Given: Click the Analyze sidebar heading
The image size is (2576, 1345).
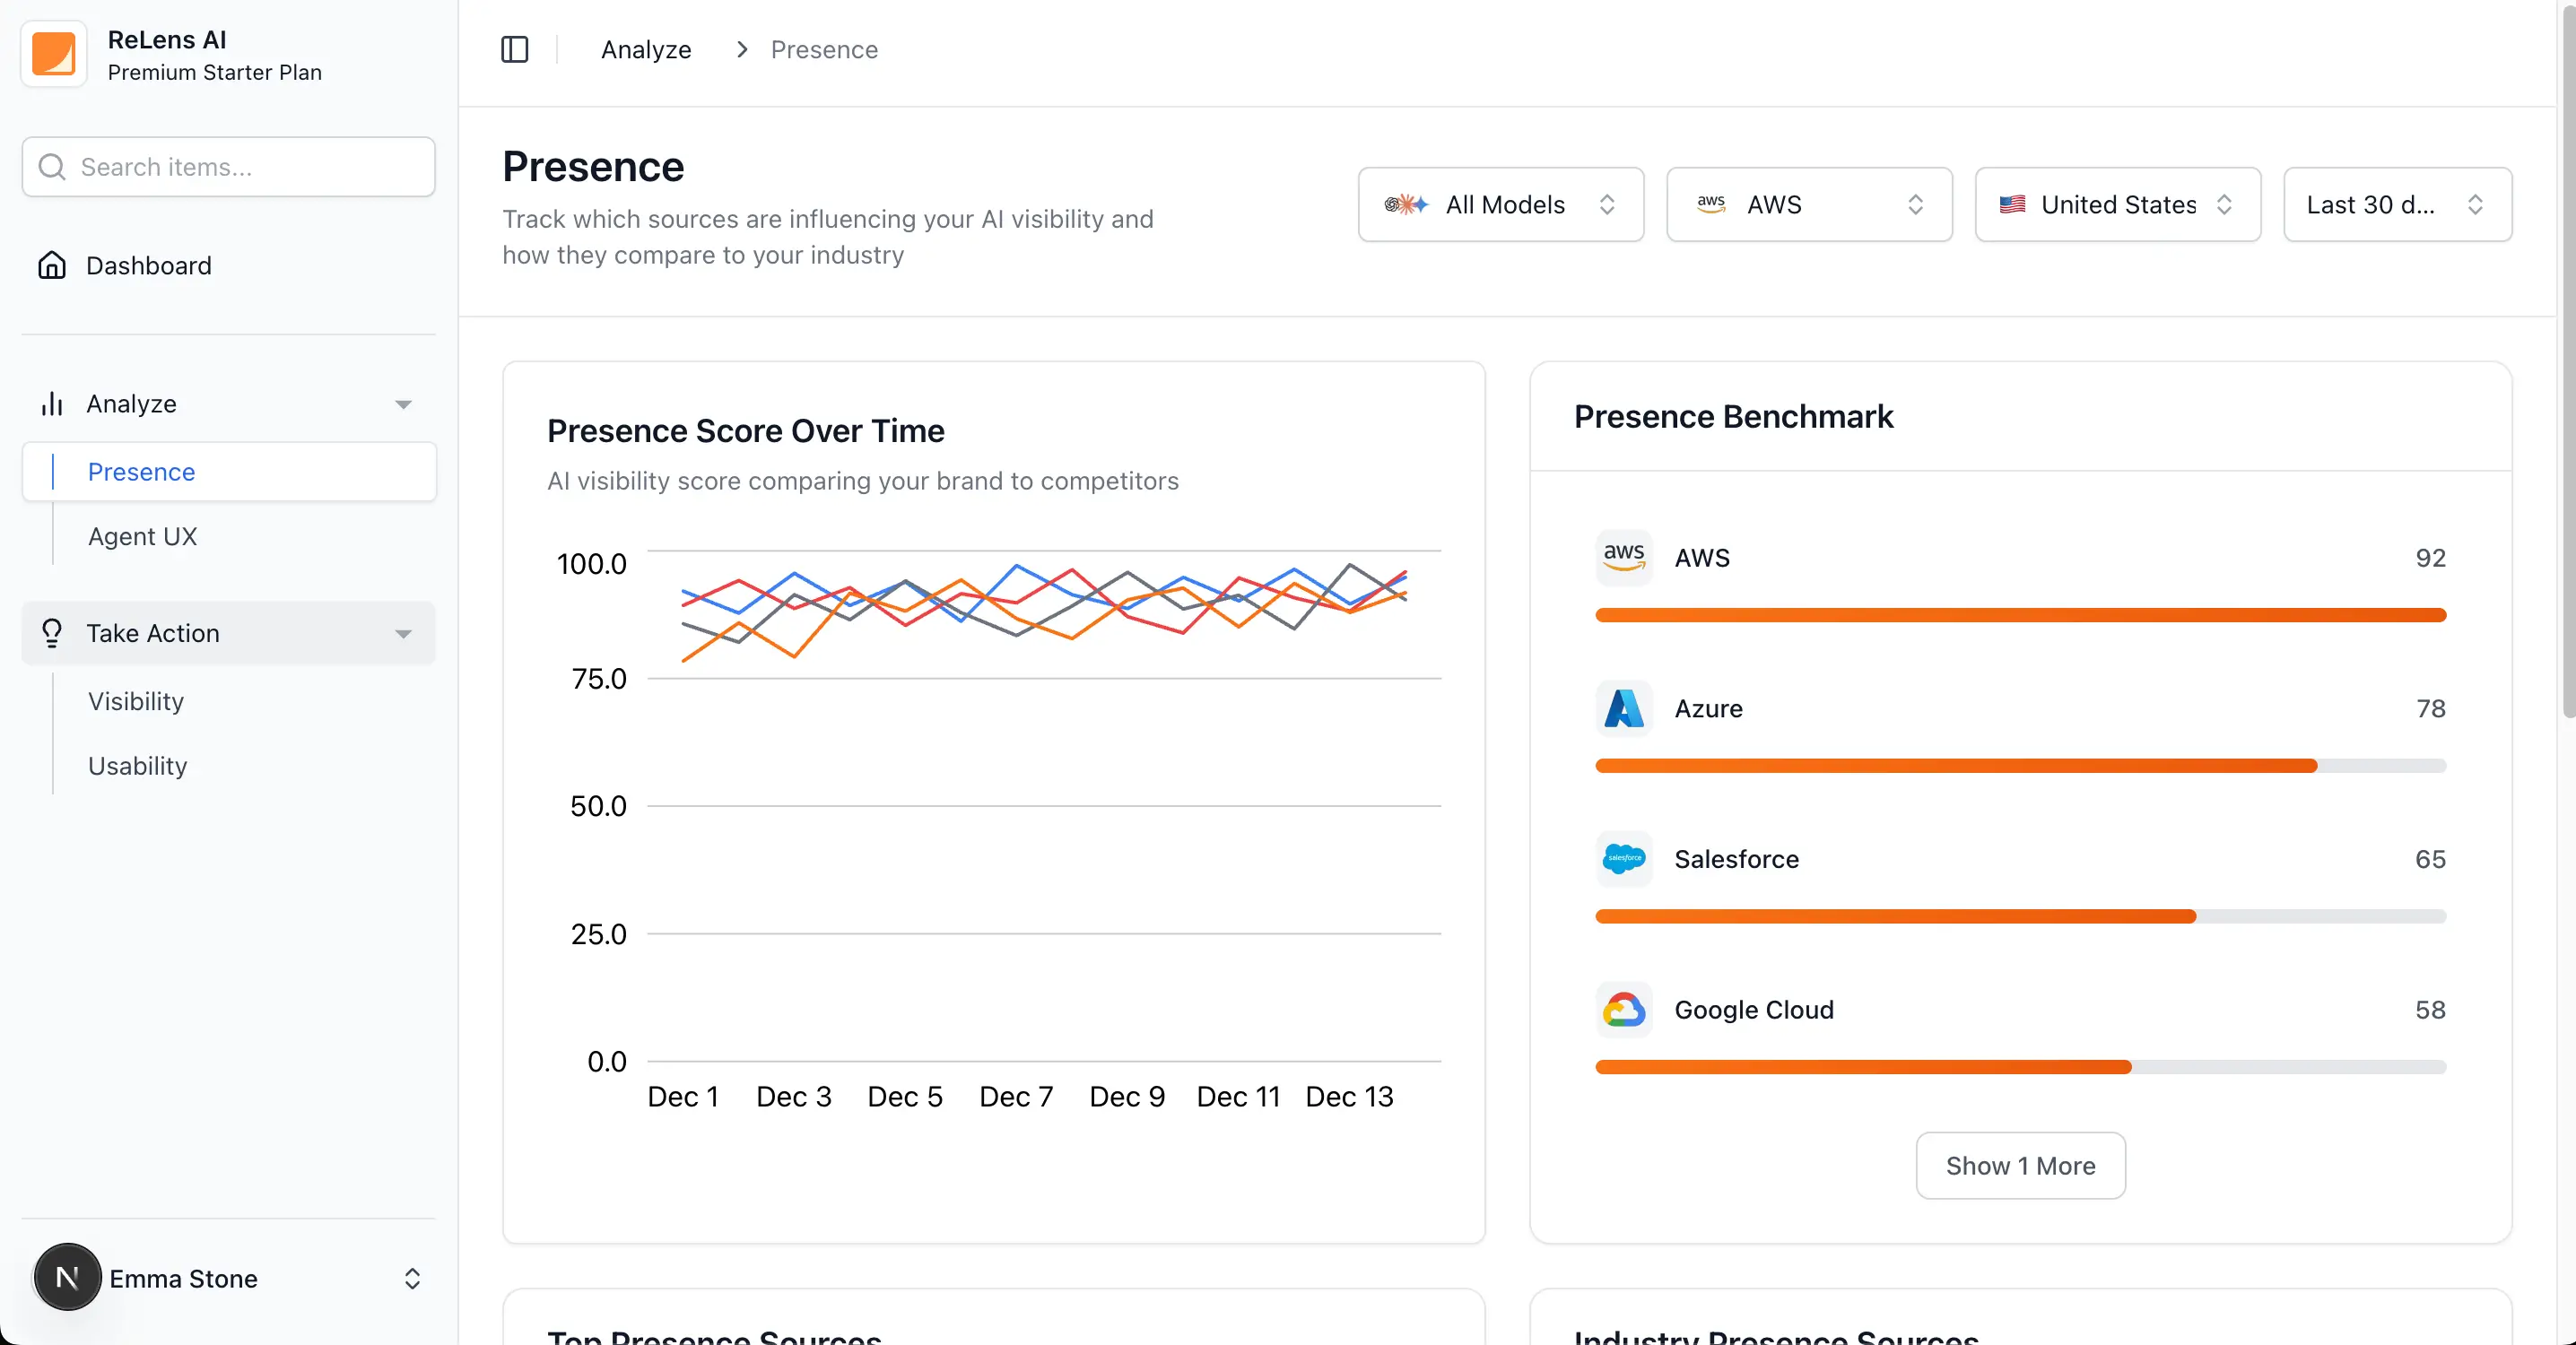Looking at the screenshot, I should coord(228,403).
